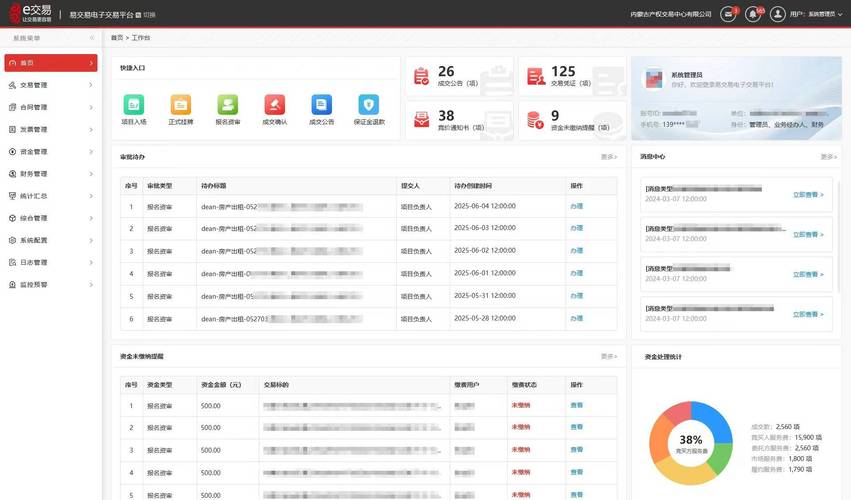851x500 pixels.
Task: Click the 未缴纳 status in funds row 1
Action: [520, 406]
